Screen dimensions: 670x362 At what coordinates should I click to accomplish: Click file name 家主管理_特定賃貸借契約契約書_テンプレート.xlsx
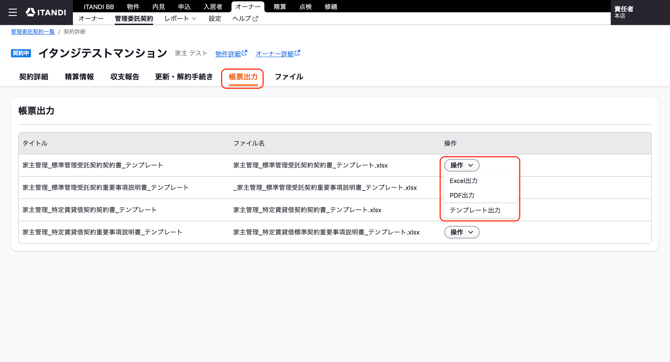tap(307, 210)
